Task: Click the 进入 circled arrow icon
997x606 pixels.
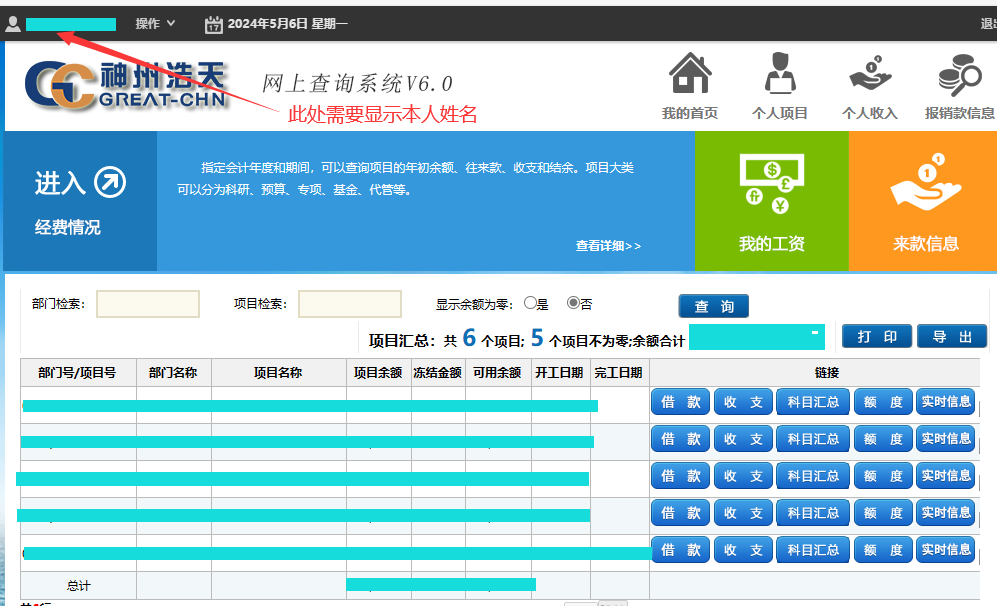Action: click(110, 182)
